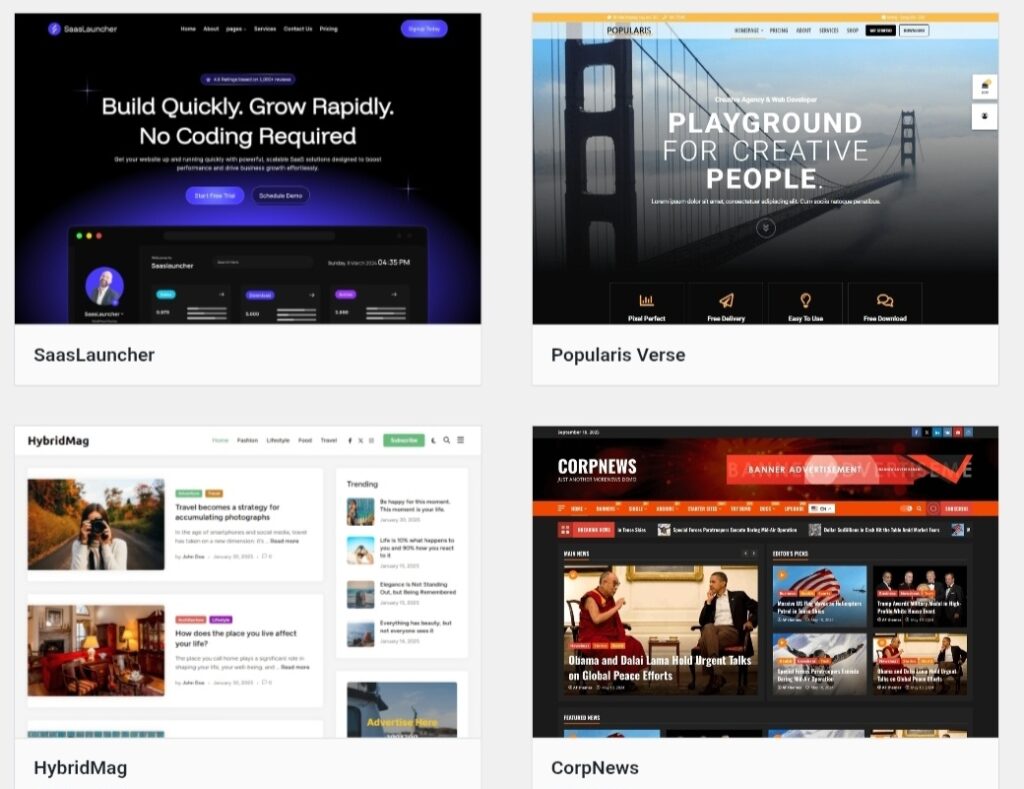This screenshot has width=1024, height=789.
Task: Click the HybridMag Facebook icon
Action: (x=350, y=440)
